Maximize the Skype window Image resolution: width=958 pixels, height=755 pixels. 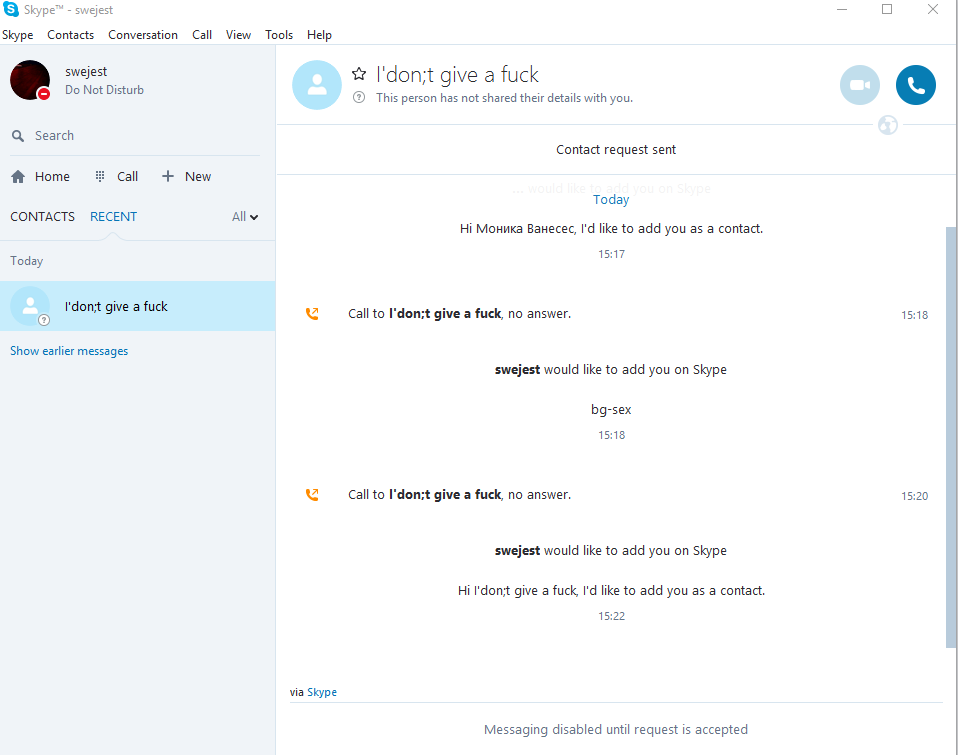pyautogui.click(x=887, y=9)
